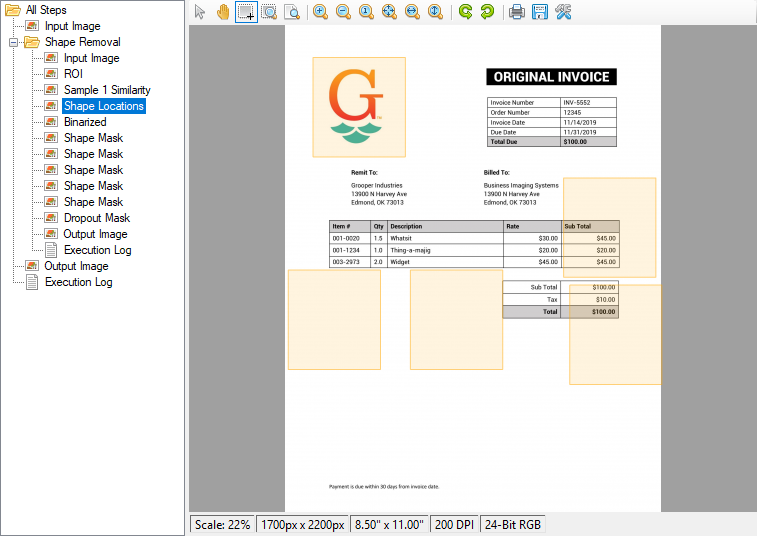Click the zoom out magnifier
This screenshot has height=536, width=757.
pyautogui.click(x=343, y=12)
